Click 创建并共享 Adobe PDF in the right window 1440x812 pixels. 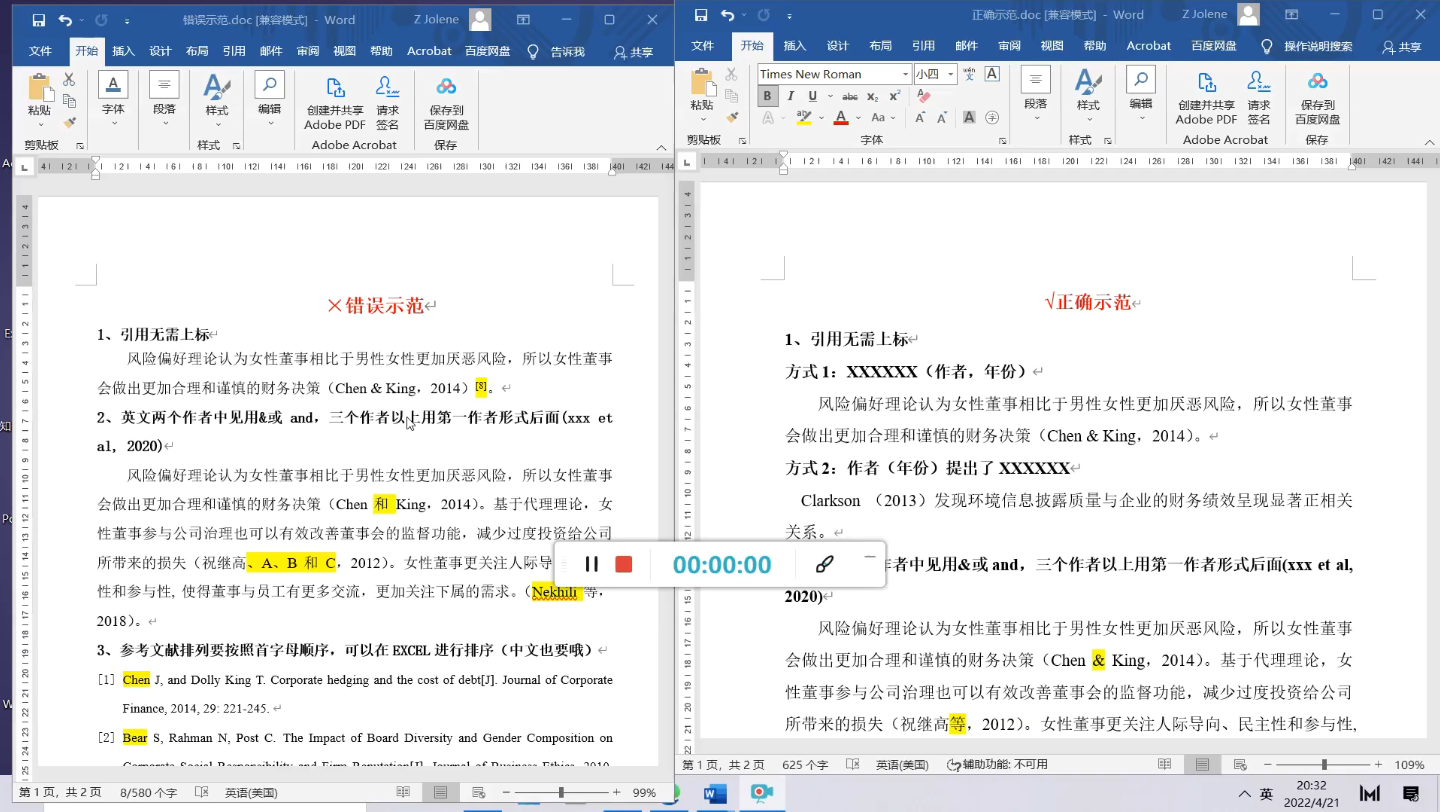(1206, 96)
